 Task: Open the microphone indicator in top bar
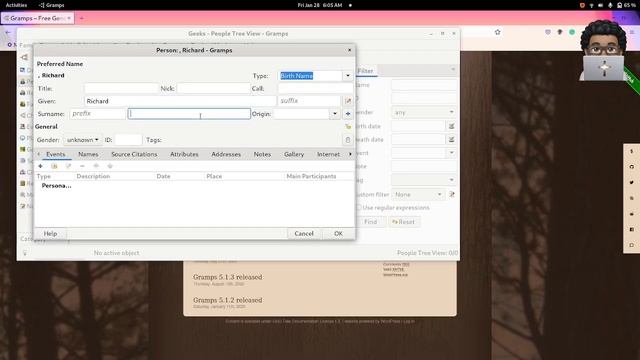(x=610, y=5)
